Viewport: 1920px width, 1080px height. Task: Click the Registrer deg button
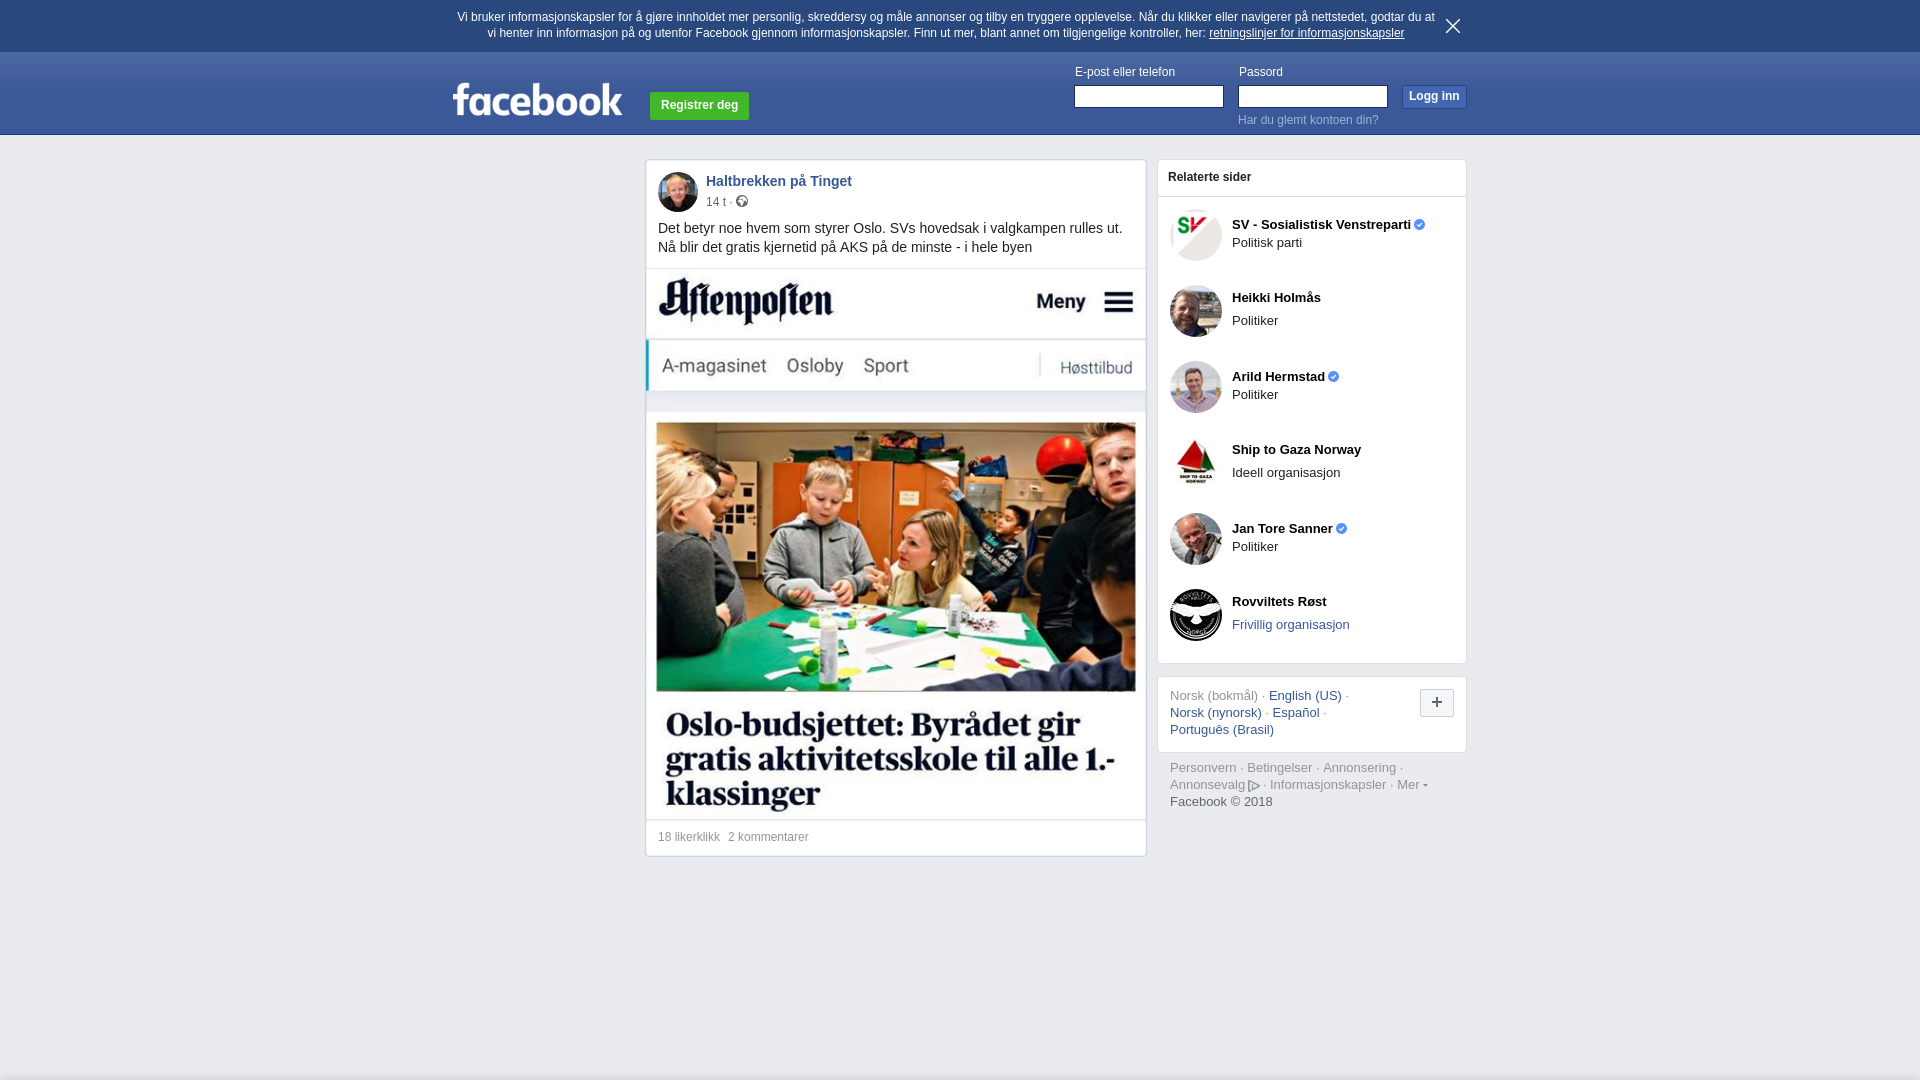(x=699, y=106)
